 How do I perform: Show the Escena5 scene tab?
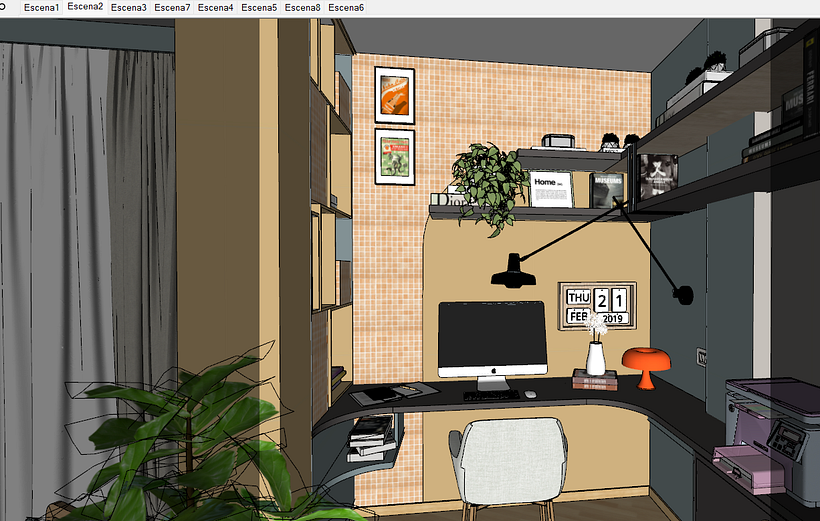(x=259, y=7)
